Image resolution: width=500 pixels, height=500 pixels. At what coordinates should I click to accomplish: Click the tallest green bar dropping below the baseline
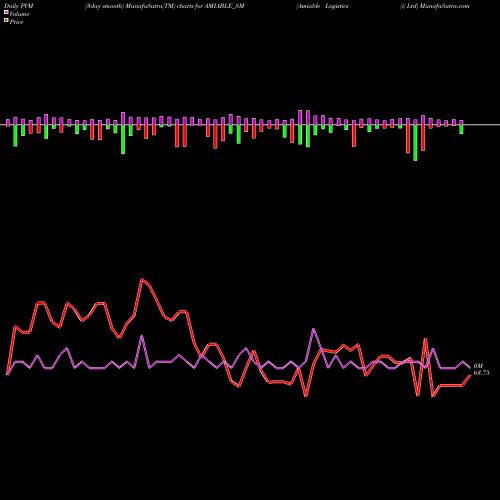[415, 143]
